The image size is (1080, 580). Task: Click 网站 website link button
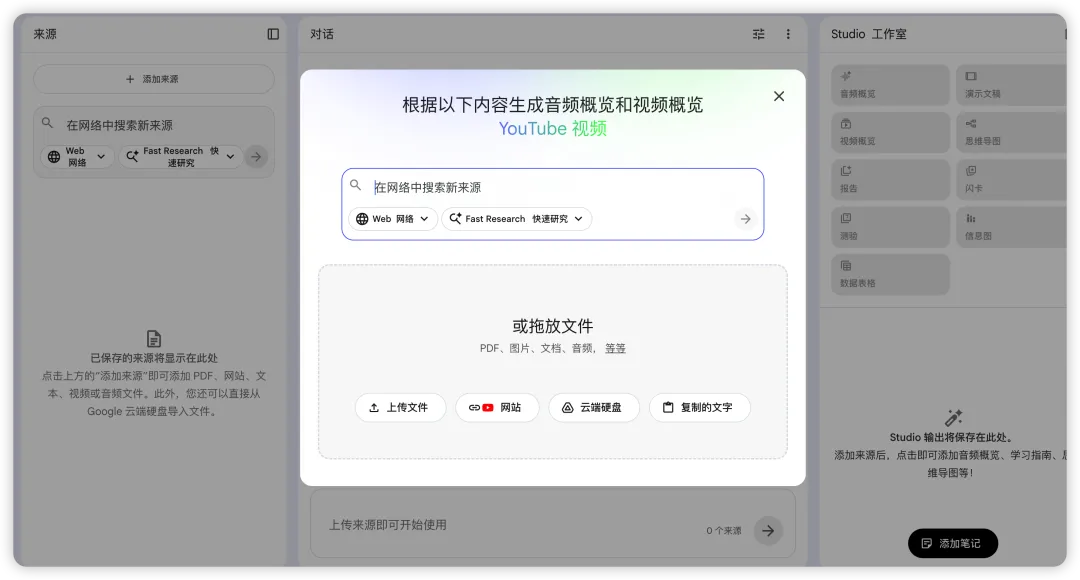[497, 408]
